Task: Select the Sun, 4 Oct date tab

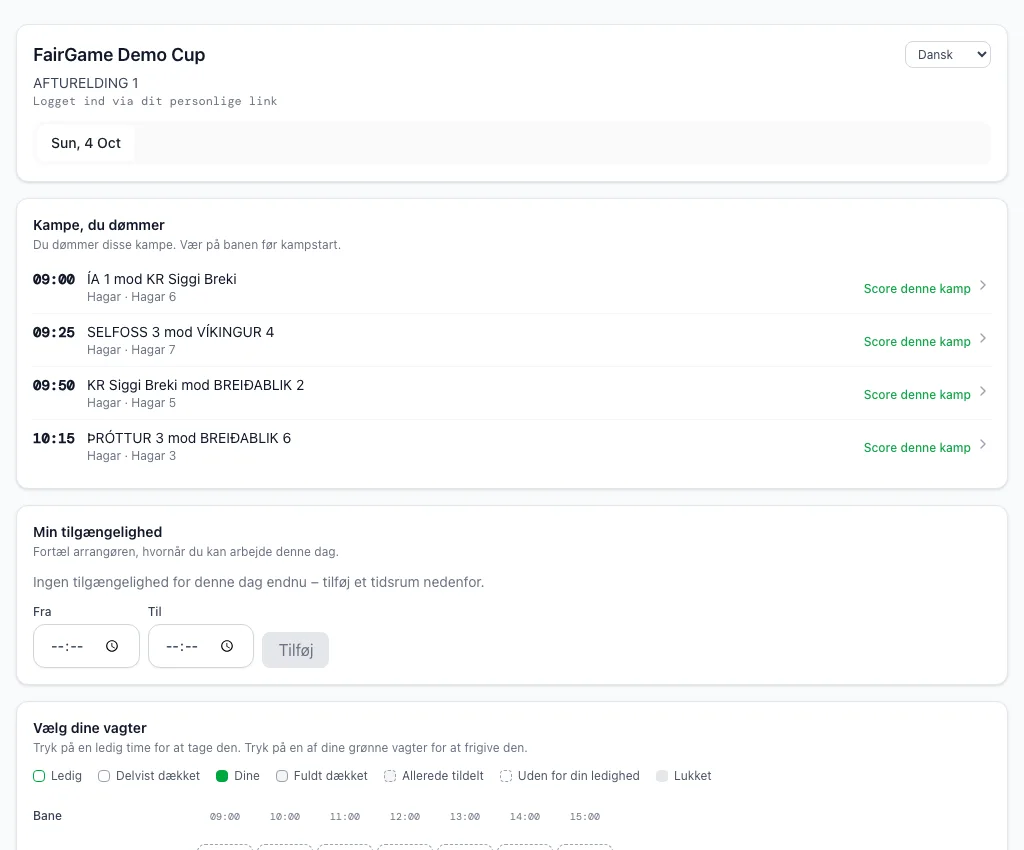Action: click(x=86, y=143)
